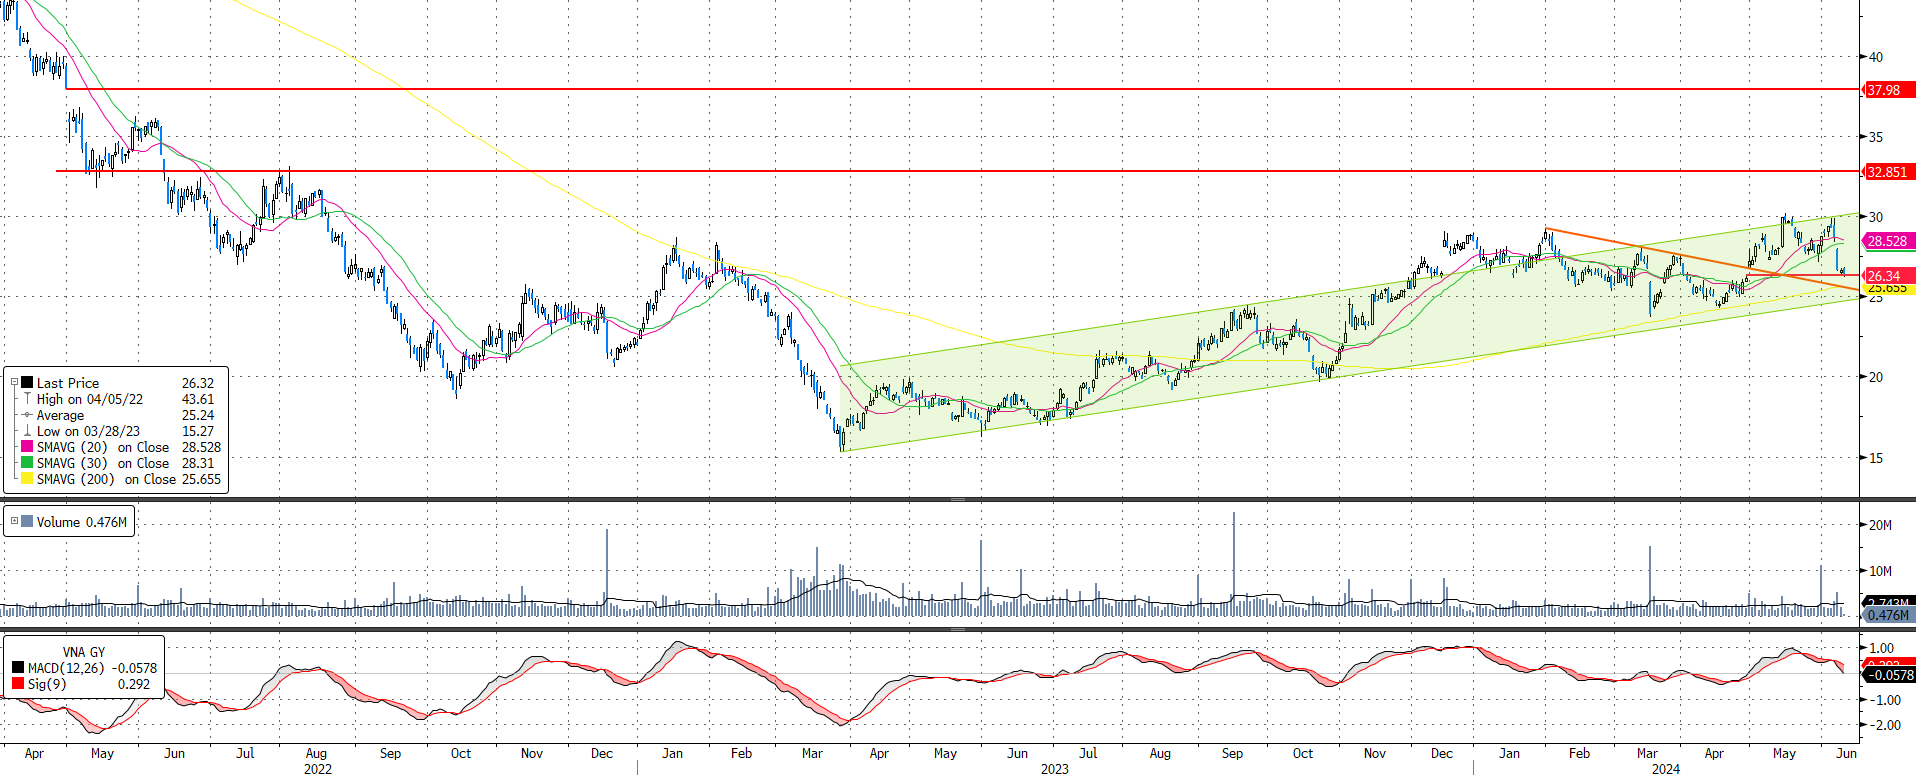Screen dimensions: 1916x775
Task: Click 'SMAVG (20) on Close' legend text
Action: point(103,447)
